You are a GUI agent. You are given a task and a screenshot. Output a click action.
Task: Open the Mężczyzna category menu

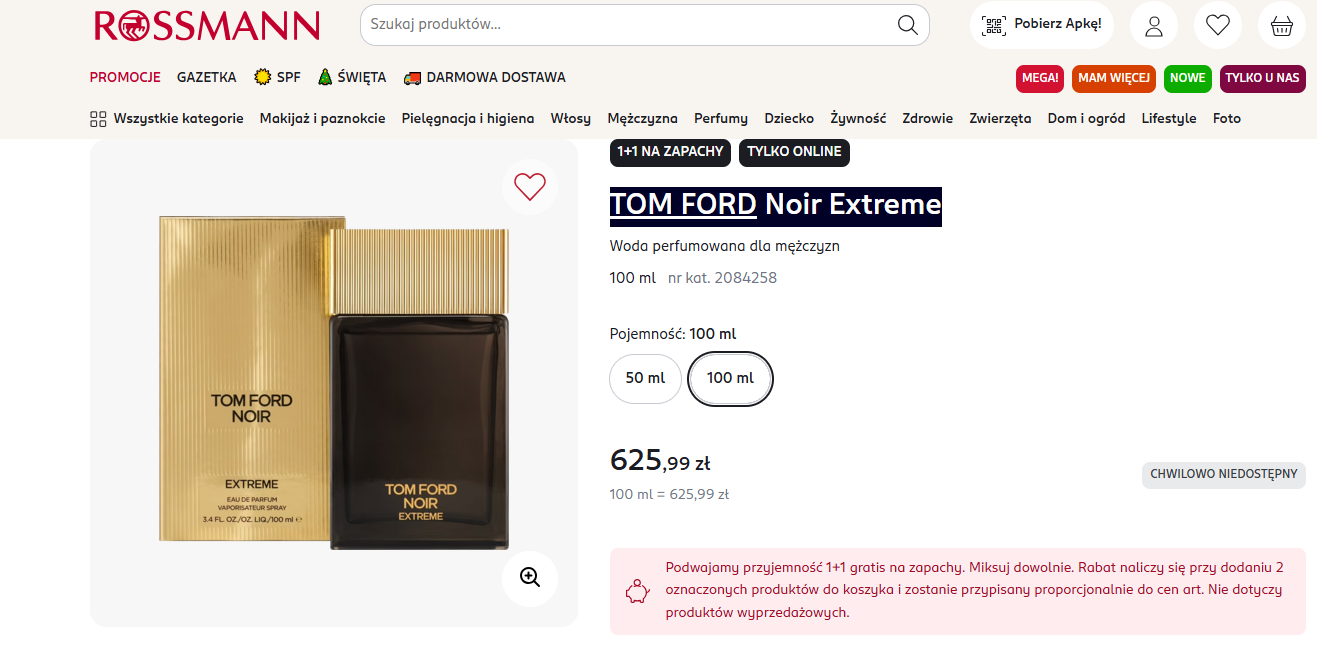(642, 118)
